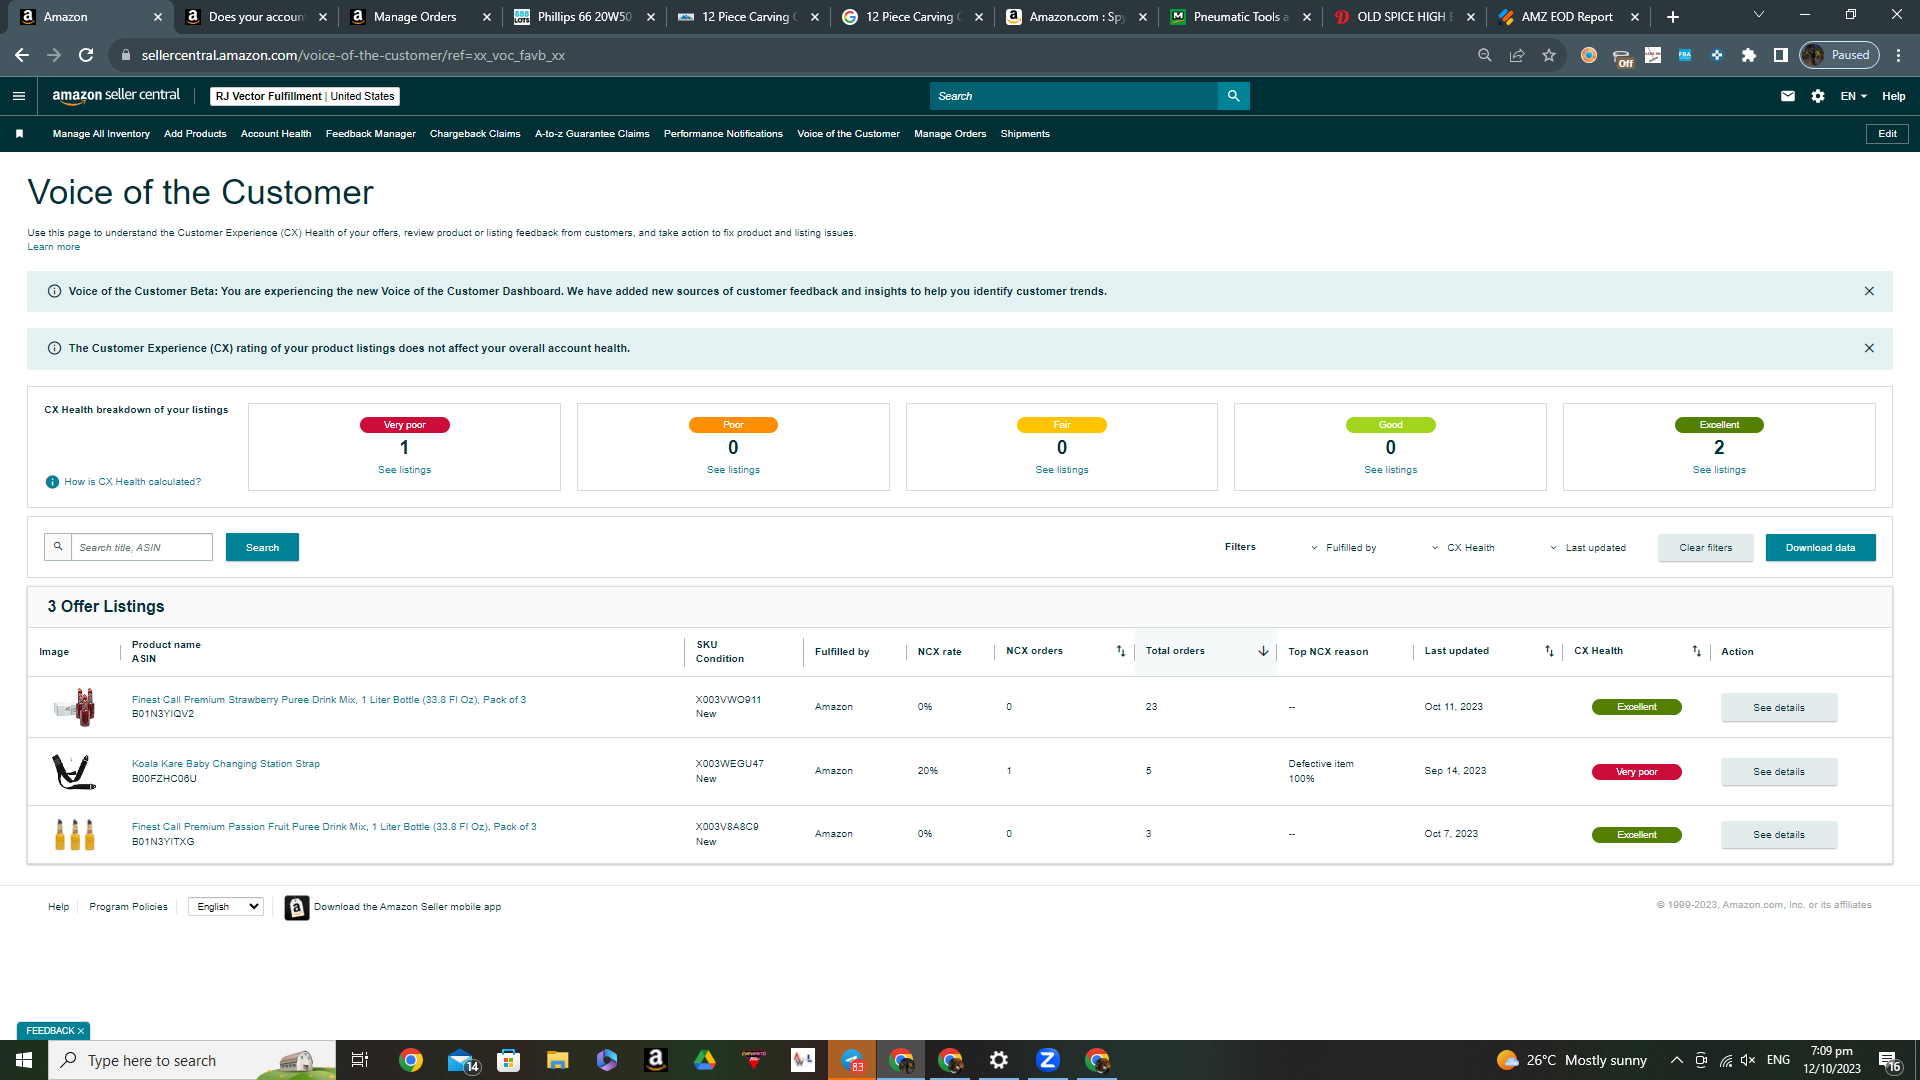The height and width of the screenshot is (1080, 1920).
Task: Click the Download data button
Action: pos(1820,548)
